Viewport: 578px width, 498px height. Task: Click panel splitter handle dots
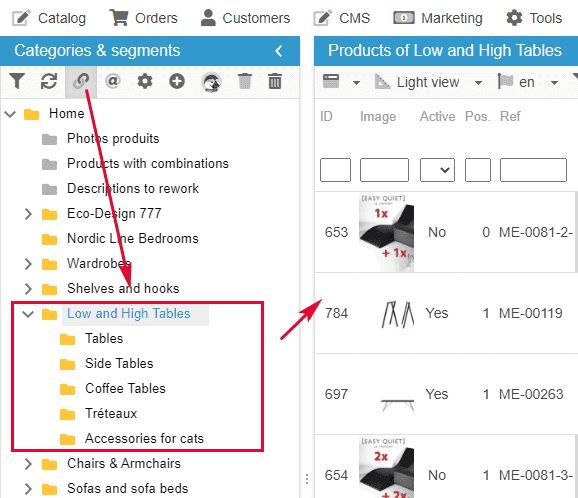307,479
